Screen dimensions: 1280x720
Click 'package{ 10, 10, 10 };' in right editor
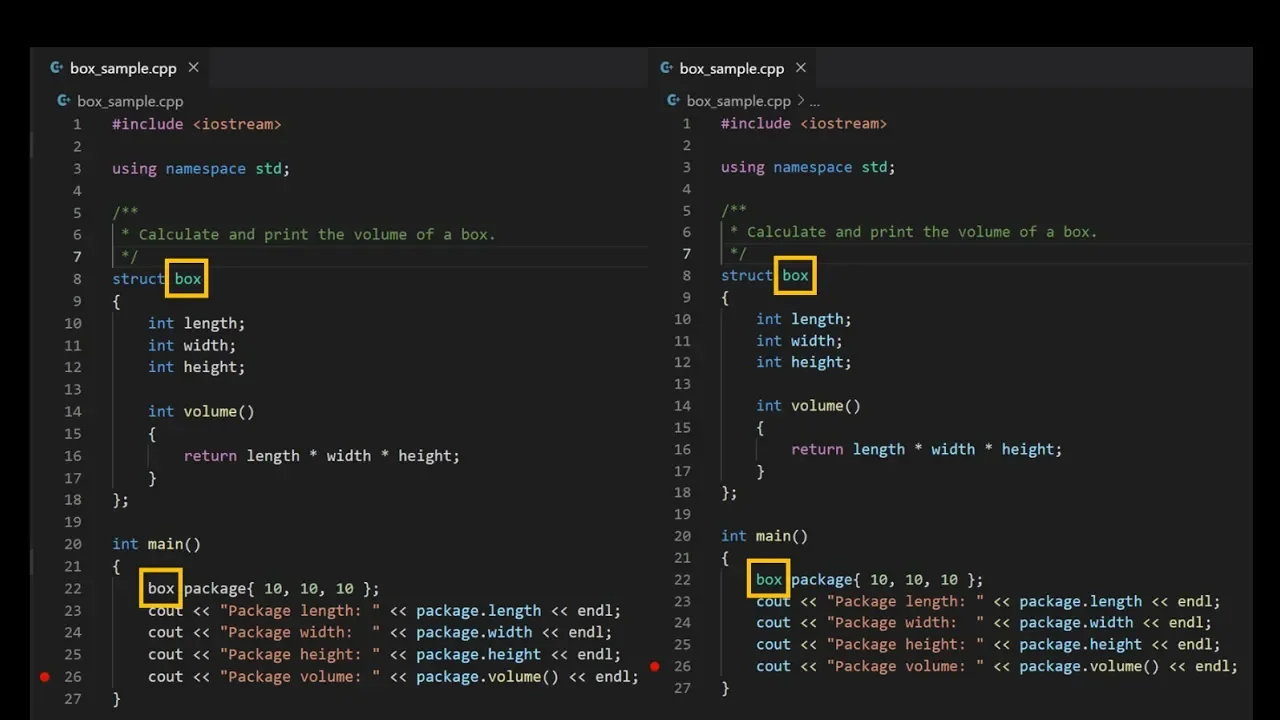[x=888, y=579]
